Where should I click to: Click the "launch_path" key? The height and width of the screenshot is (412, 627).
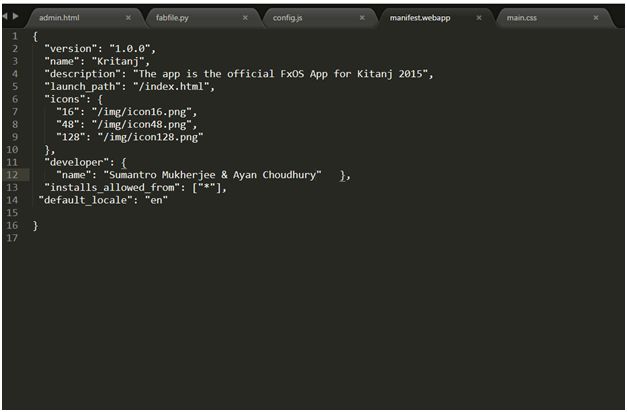point(83,86)
